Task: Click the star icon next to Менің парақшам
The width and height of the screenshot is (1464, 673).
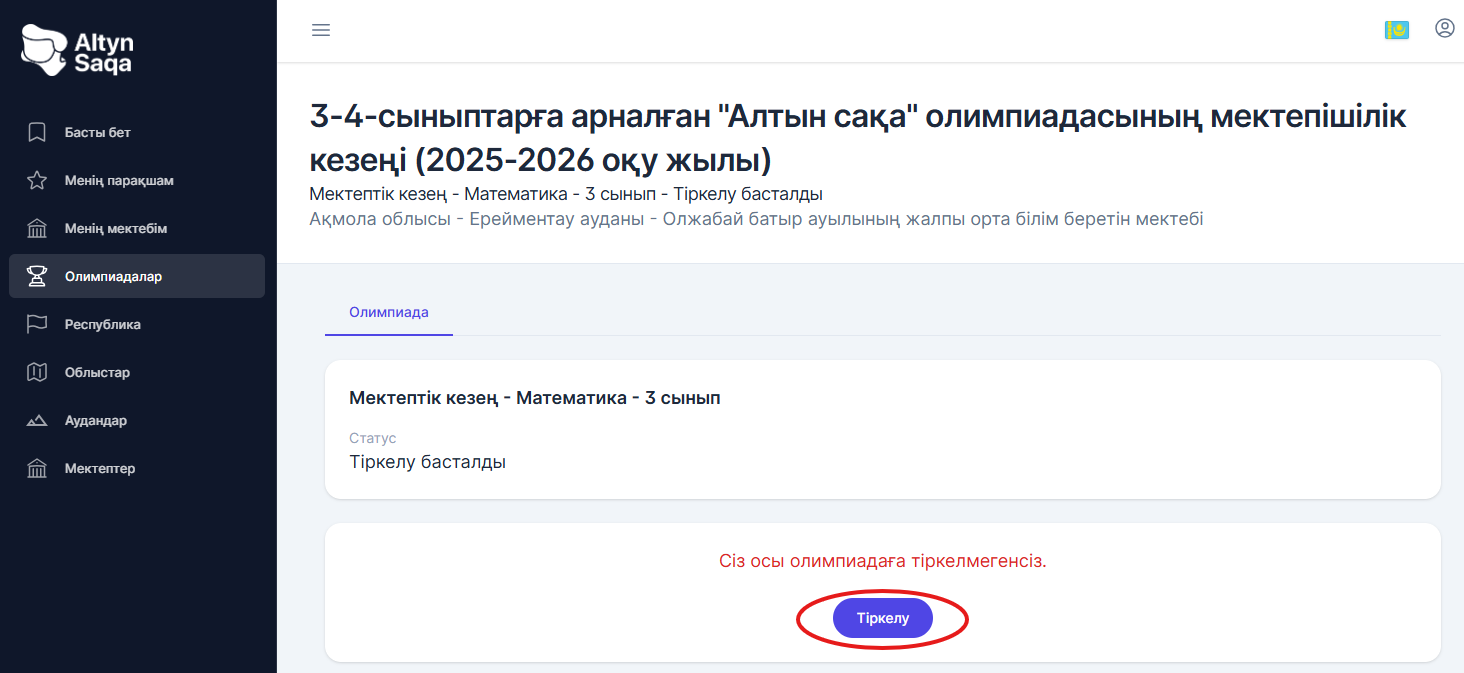Action: tap(35, 180)
